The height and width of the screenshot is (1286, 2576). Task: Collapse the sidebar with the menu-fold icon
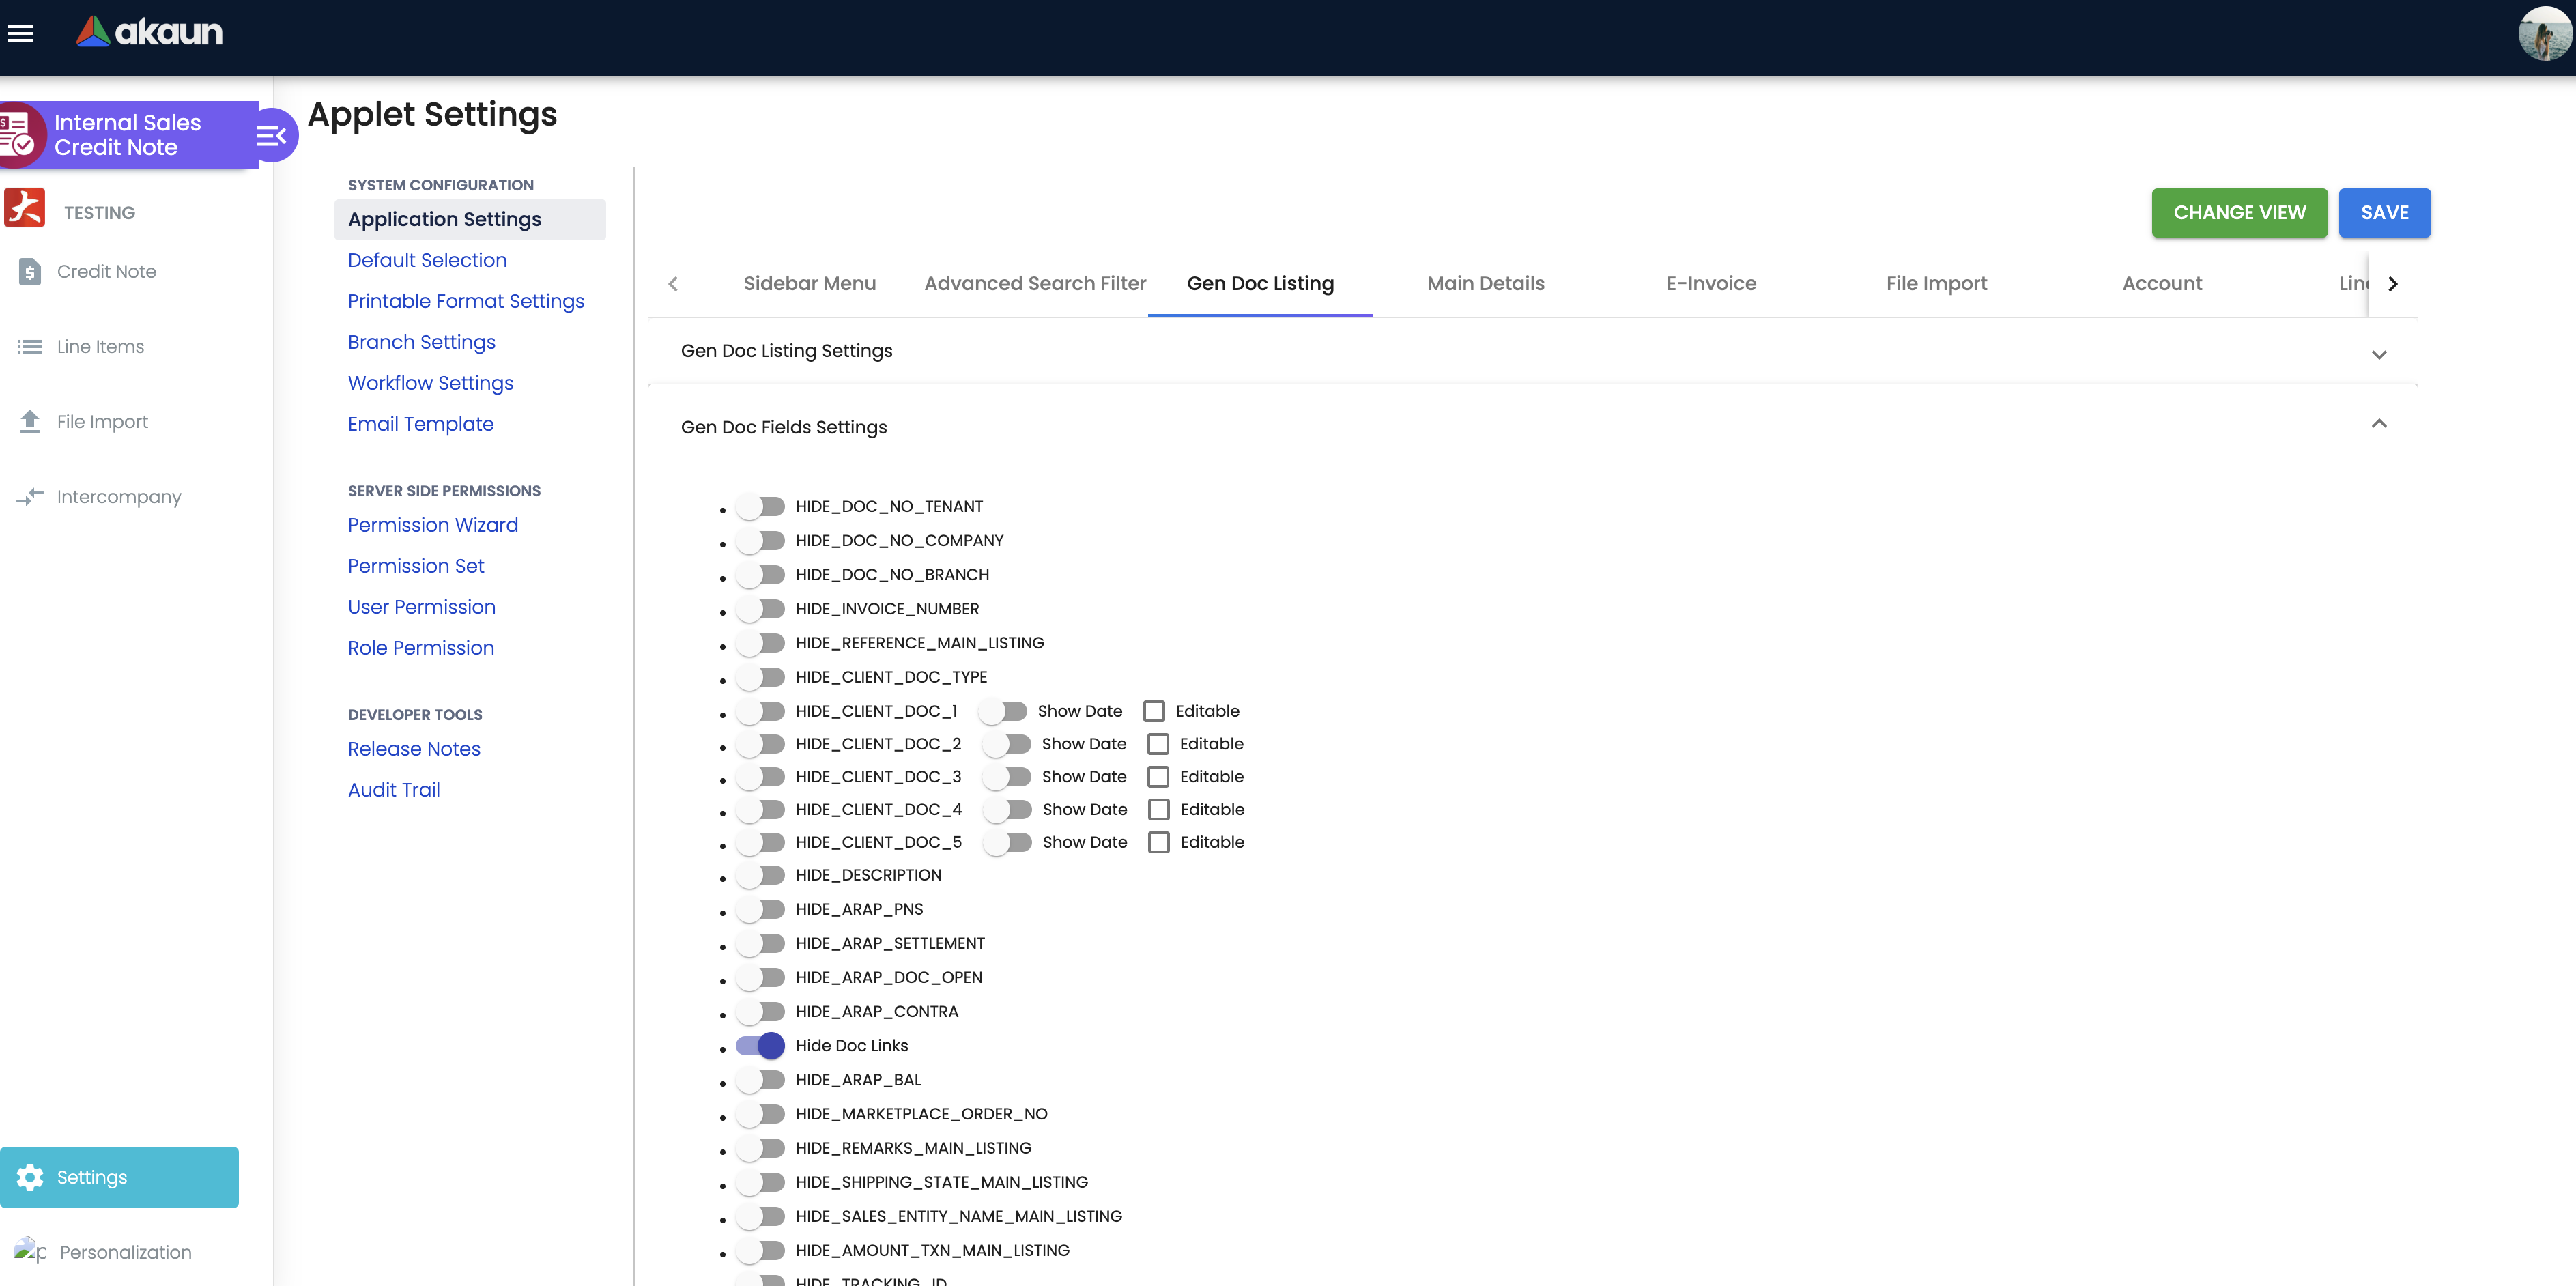(x=271, y=135)
